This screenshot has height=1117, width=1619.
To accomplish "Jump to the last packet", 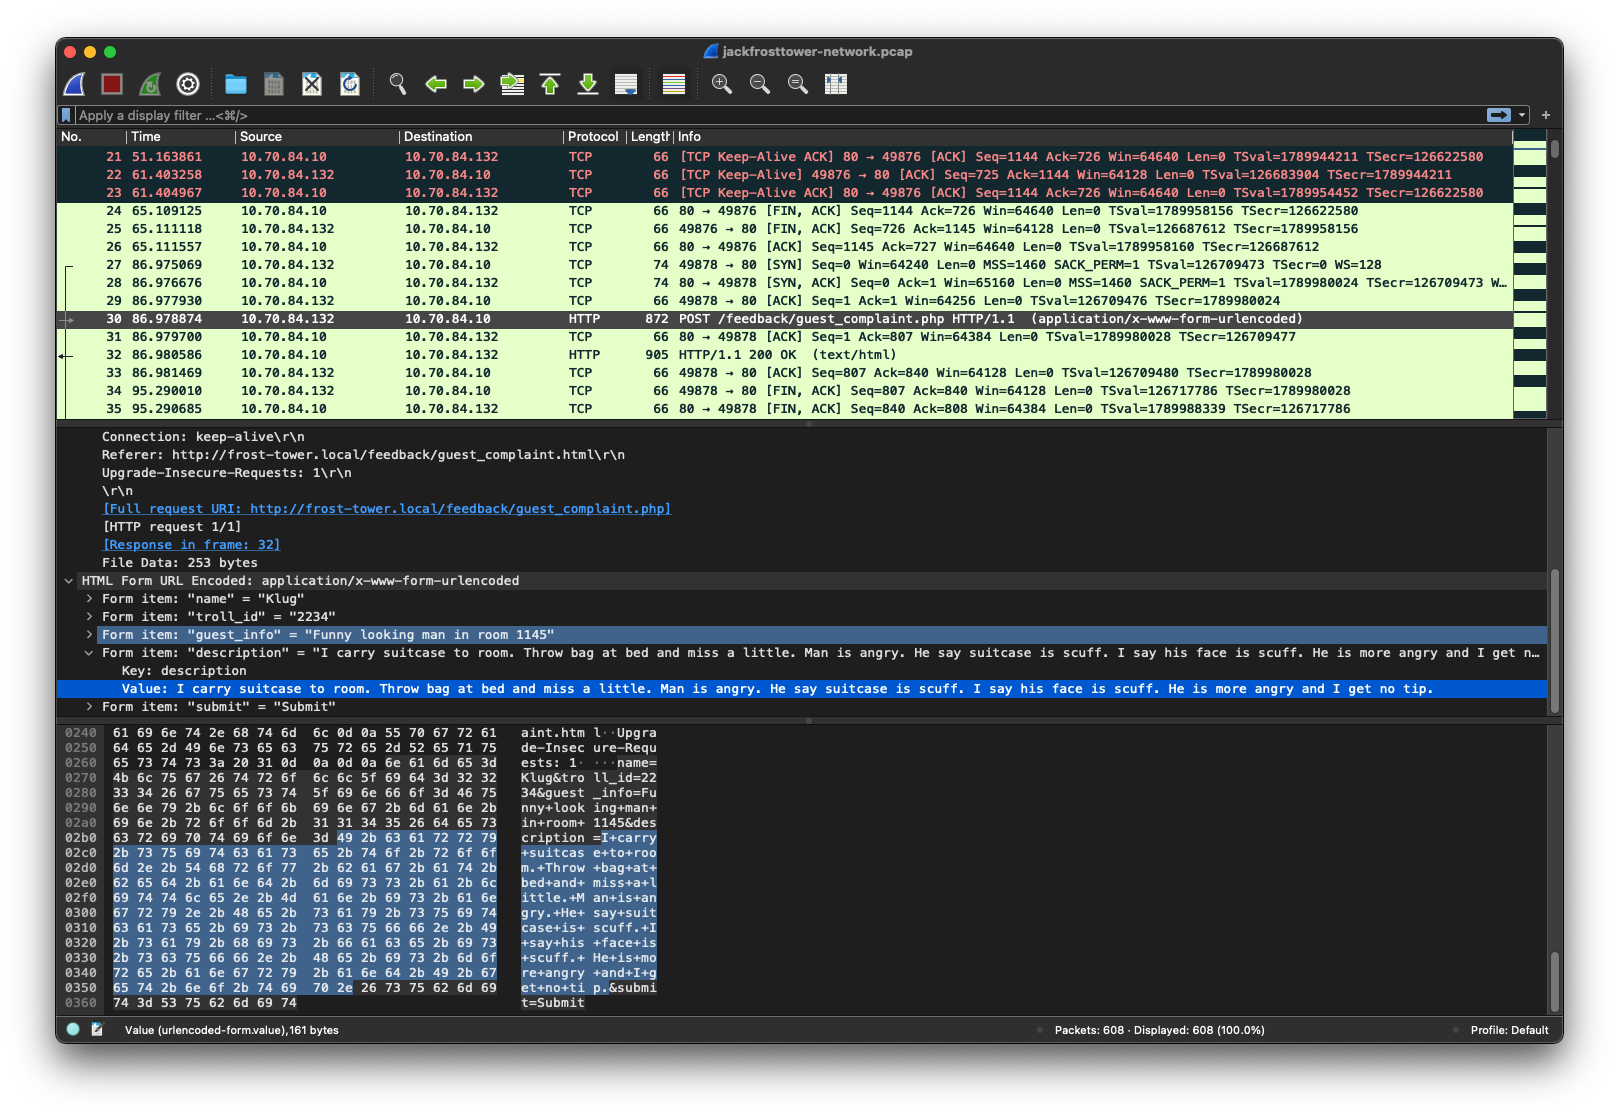I will click(x=588, y=84).
